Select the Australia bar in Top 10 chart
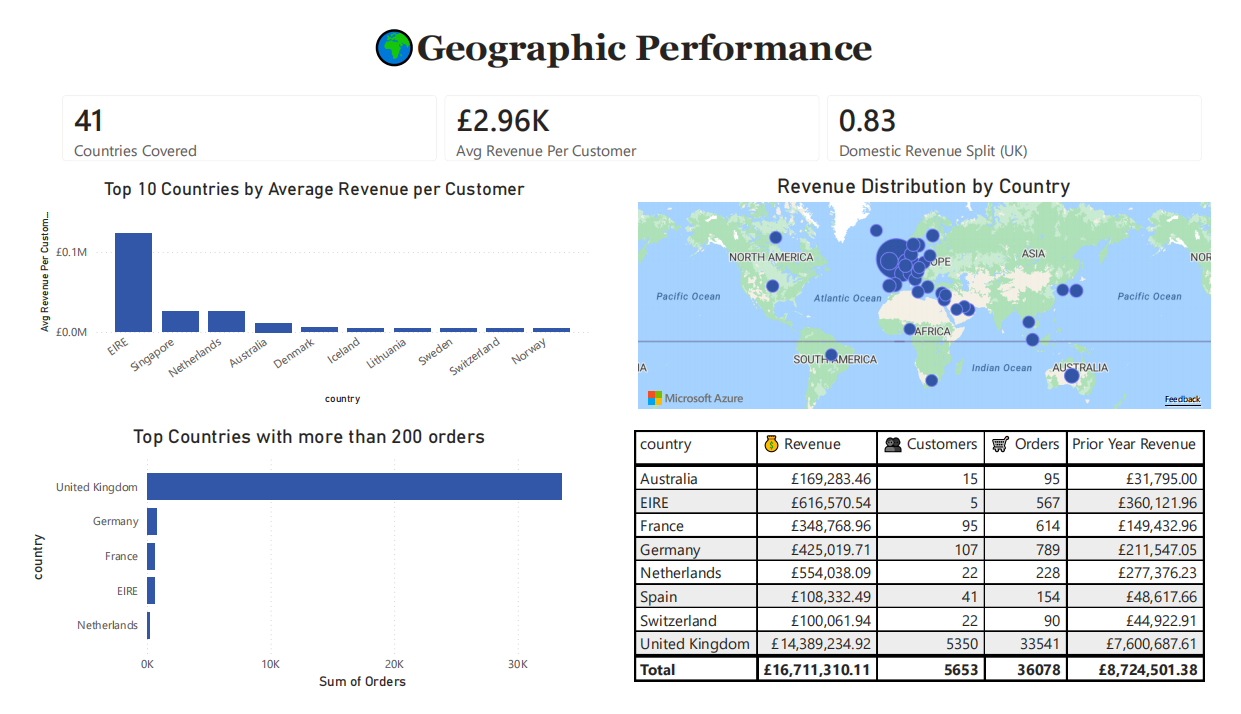The height and width of the screenshot is (714, 1241). coord(273,327)
